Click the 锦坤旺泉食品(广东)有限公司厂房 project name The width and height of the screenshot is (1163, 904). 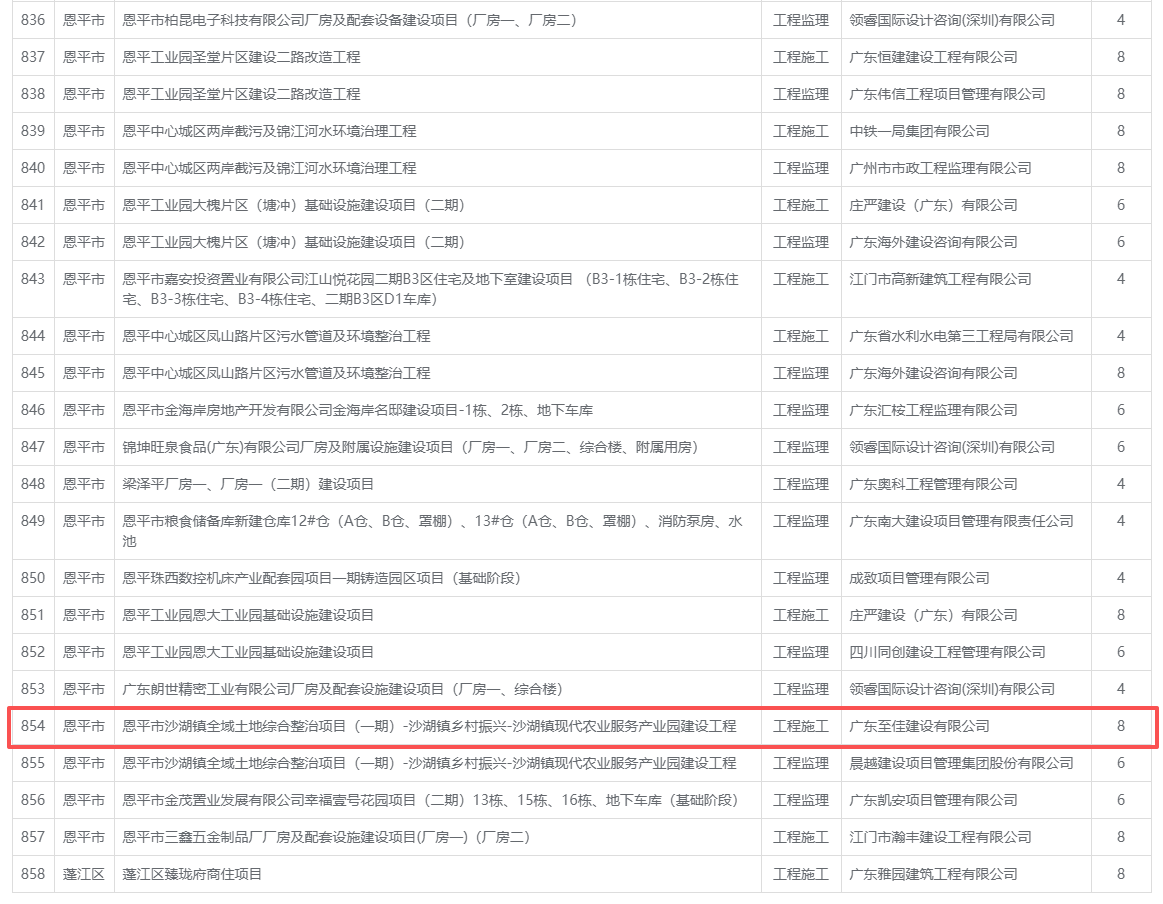tap(410, 448)
